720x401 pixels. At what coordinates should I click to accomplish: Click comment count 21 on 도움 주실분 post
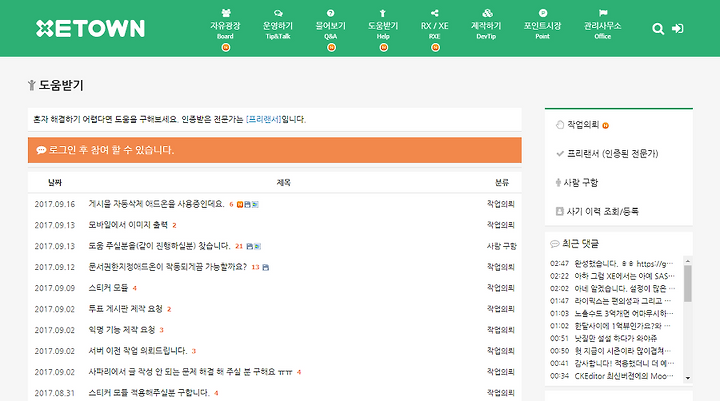coord(239,246)
